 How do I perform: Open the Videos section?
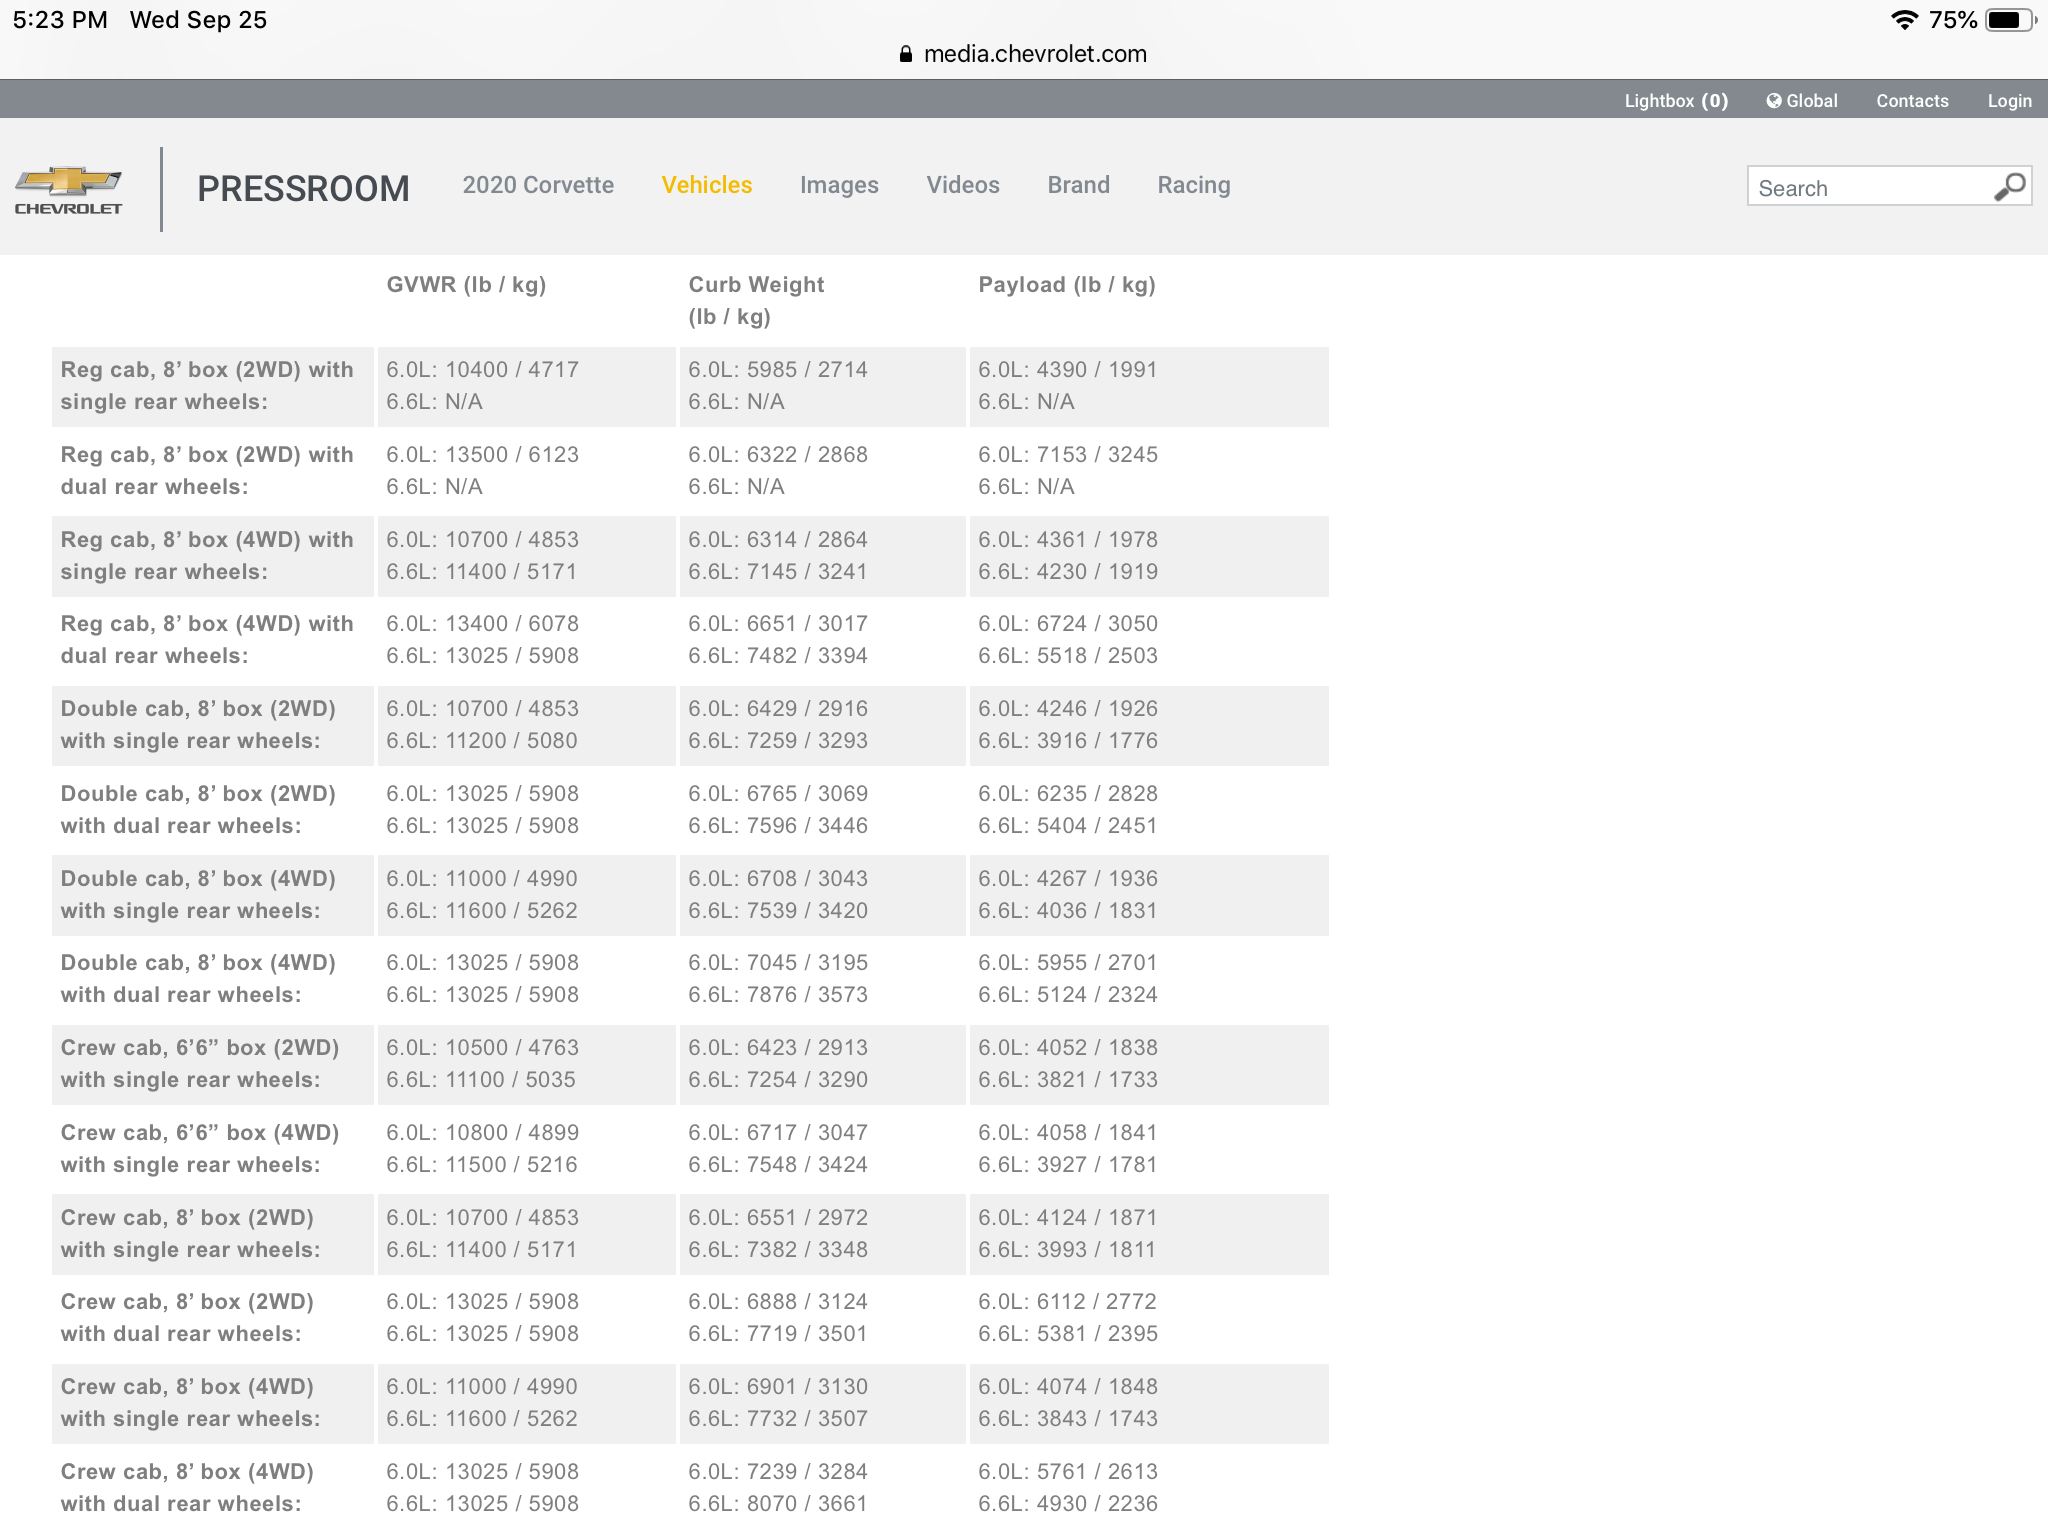tap(963, 185)
